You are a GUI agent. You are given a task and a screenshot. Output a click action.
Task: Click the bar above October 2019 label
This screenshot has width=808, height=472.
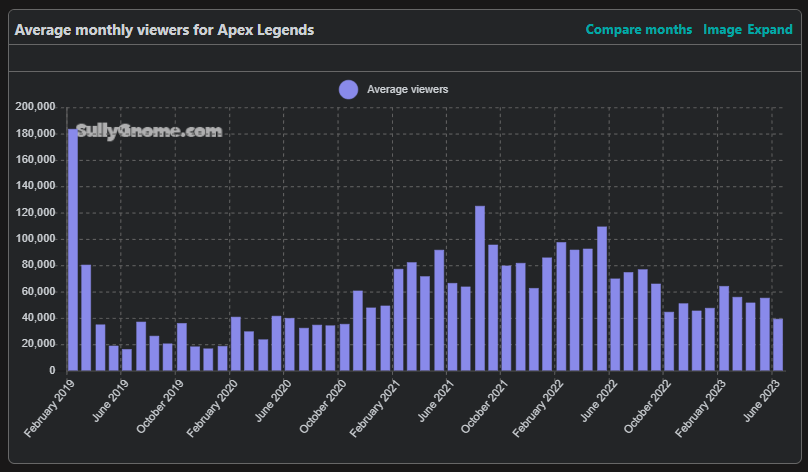point(181,347)
